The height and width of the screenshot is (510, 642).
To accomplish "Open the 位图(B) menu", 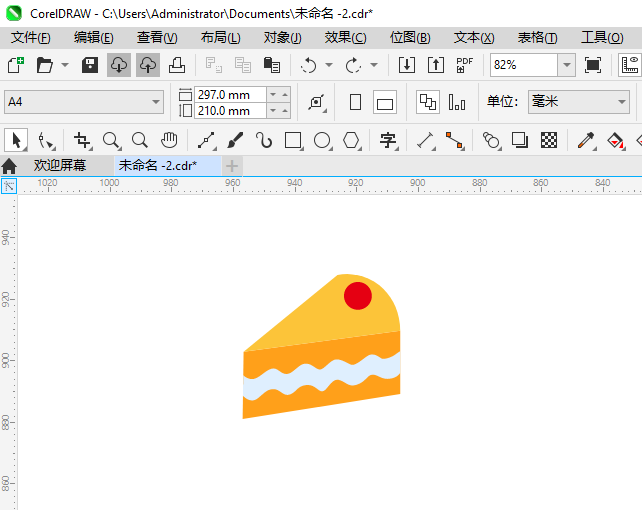I will coord(410,38).
